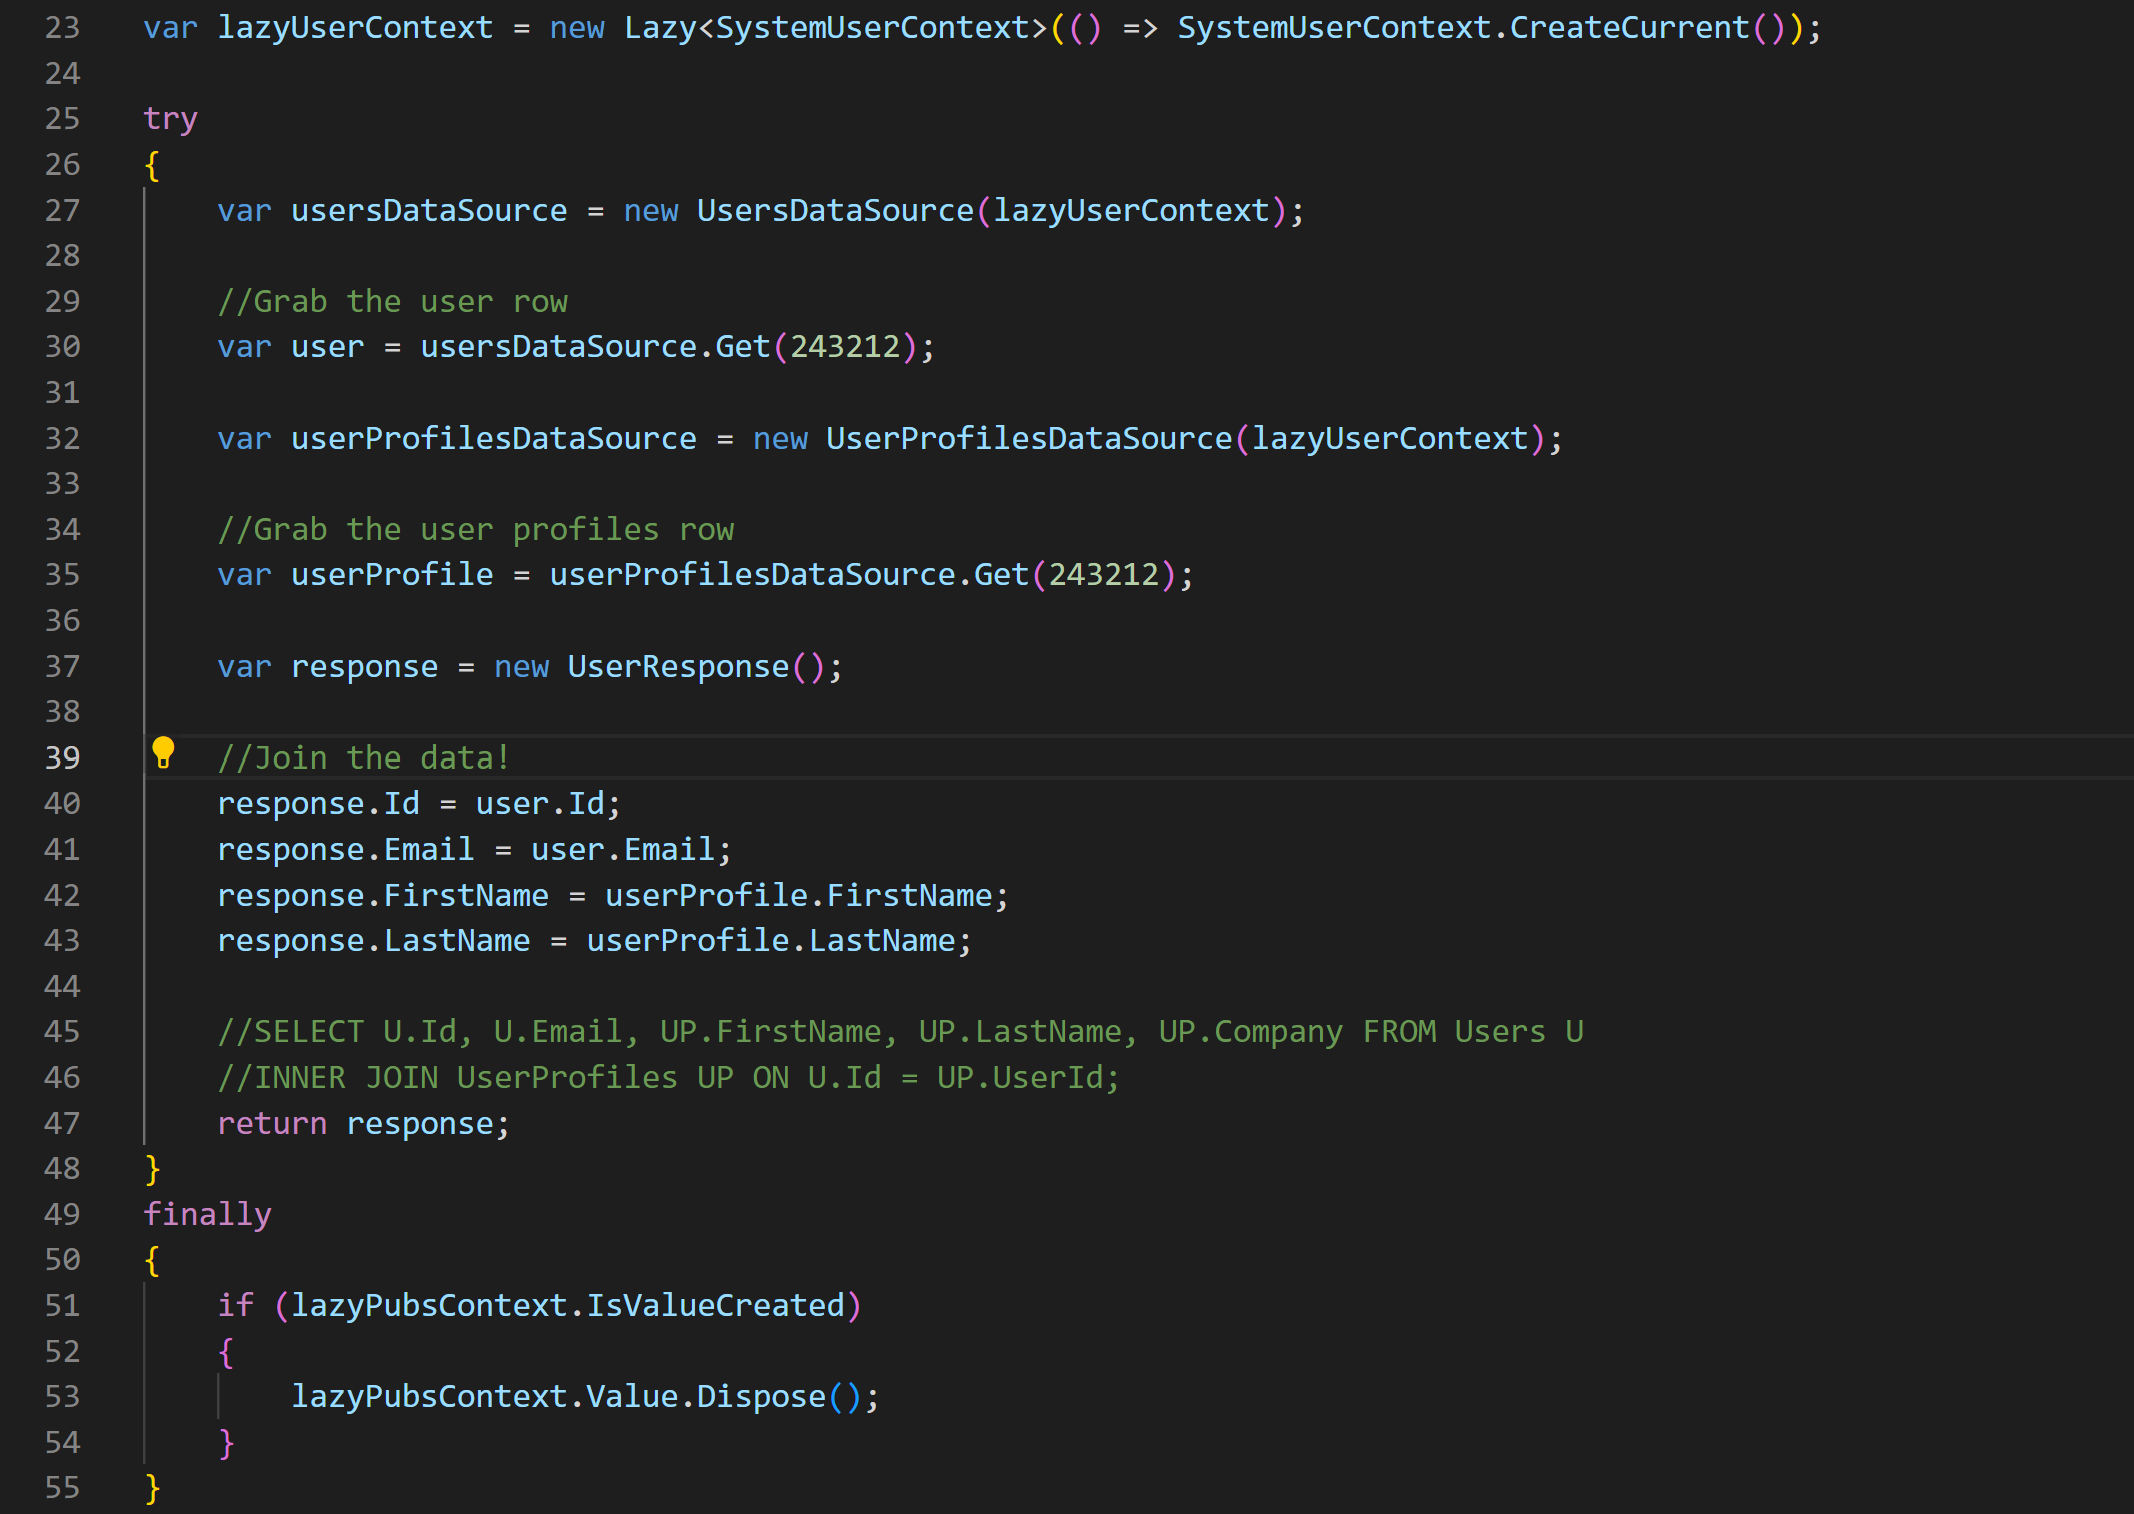Click the number 243212 on line 35
The height and width of the screenshot is (1514, 2134).
coord(1103,575)
